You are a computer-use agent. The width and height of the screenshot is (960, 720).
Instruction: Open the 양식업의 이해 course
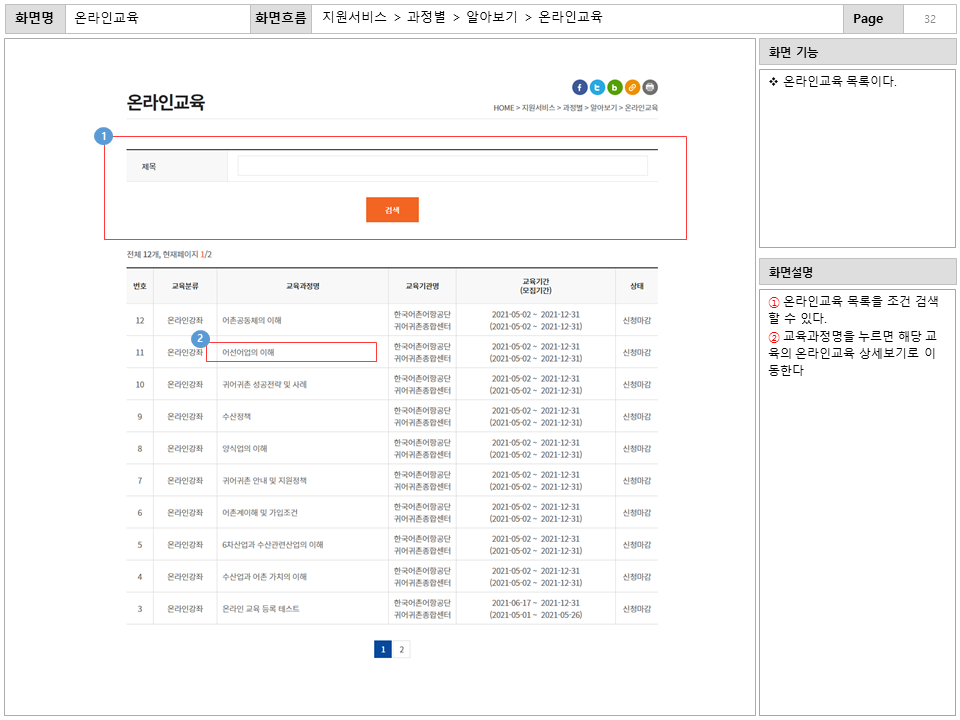pyautogui.click(x=245, y=449)
